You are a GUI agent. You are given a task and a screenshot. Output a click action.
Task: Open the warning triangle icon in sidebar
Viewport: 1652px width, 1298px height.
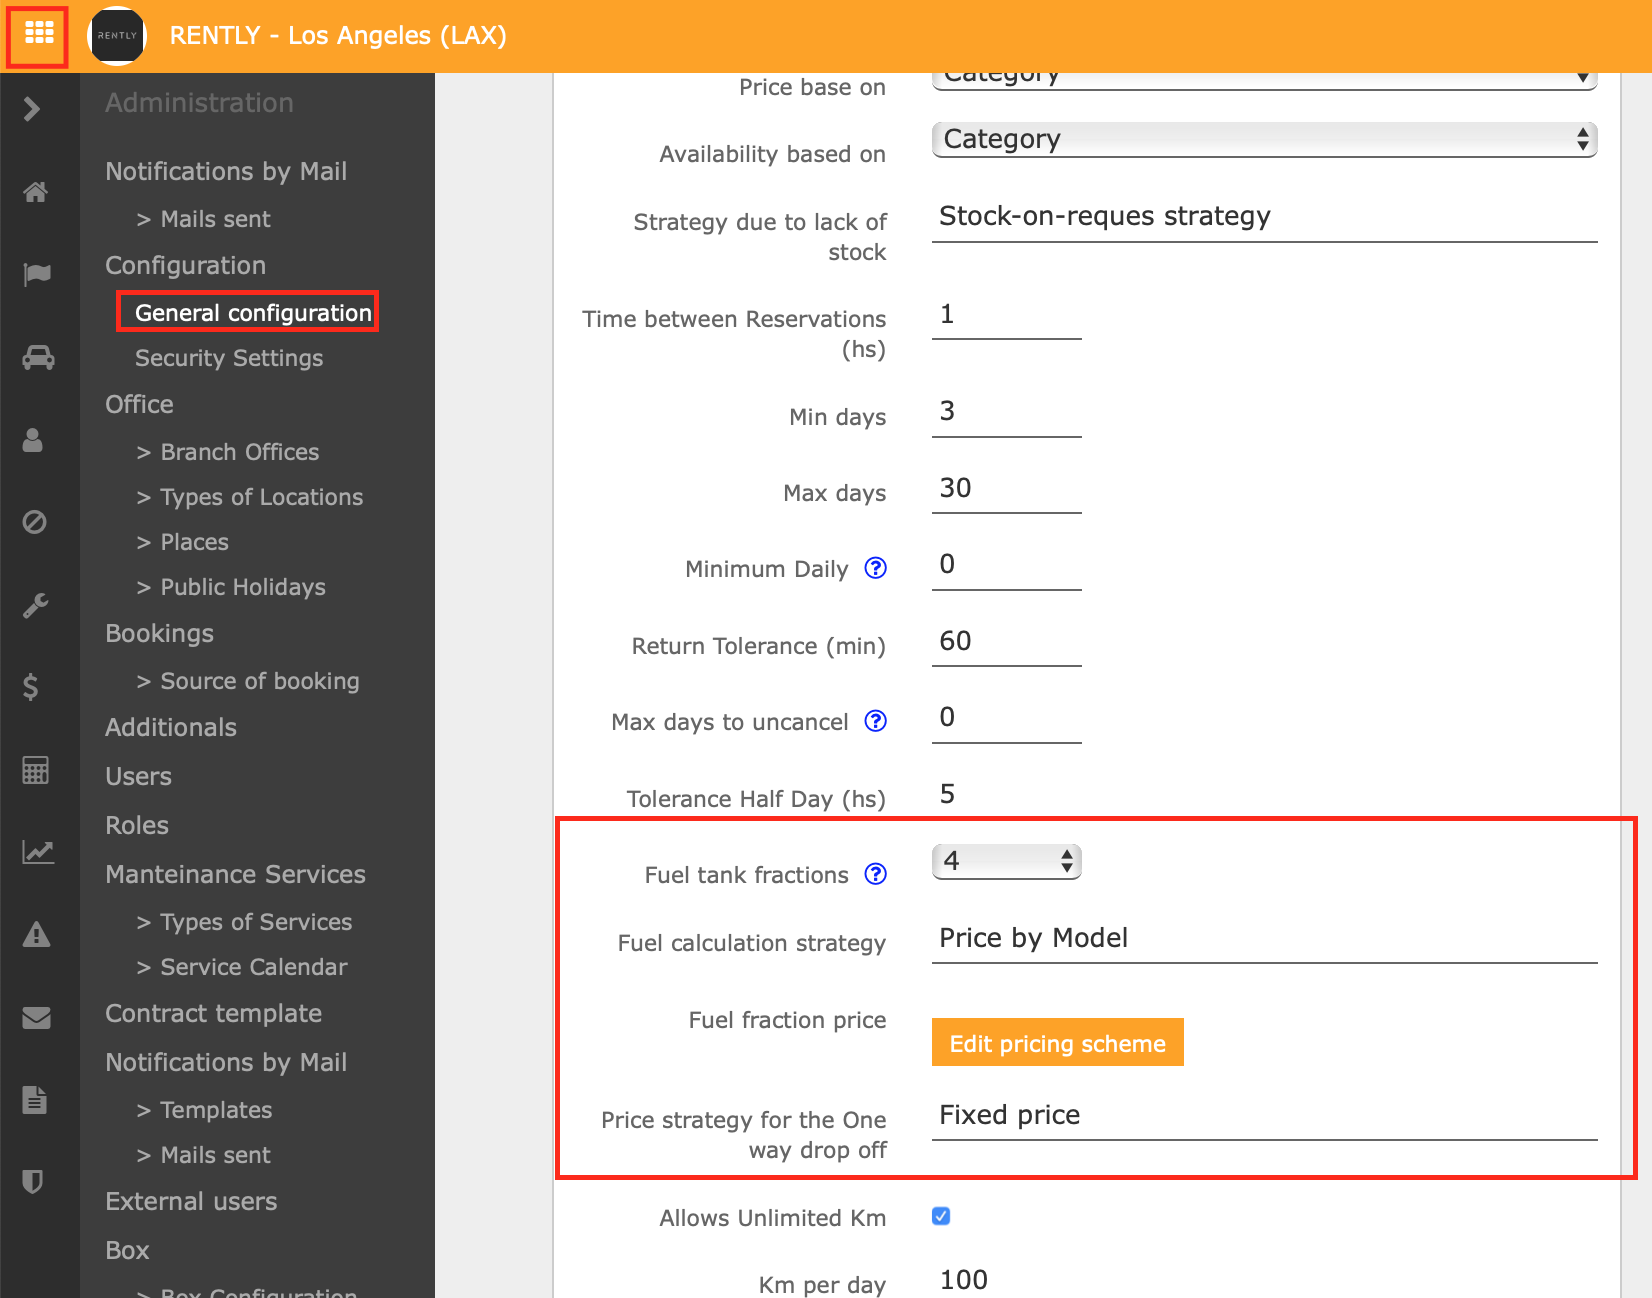coord(36,935)
